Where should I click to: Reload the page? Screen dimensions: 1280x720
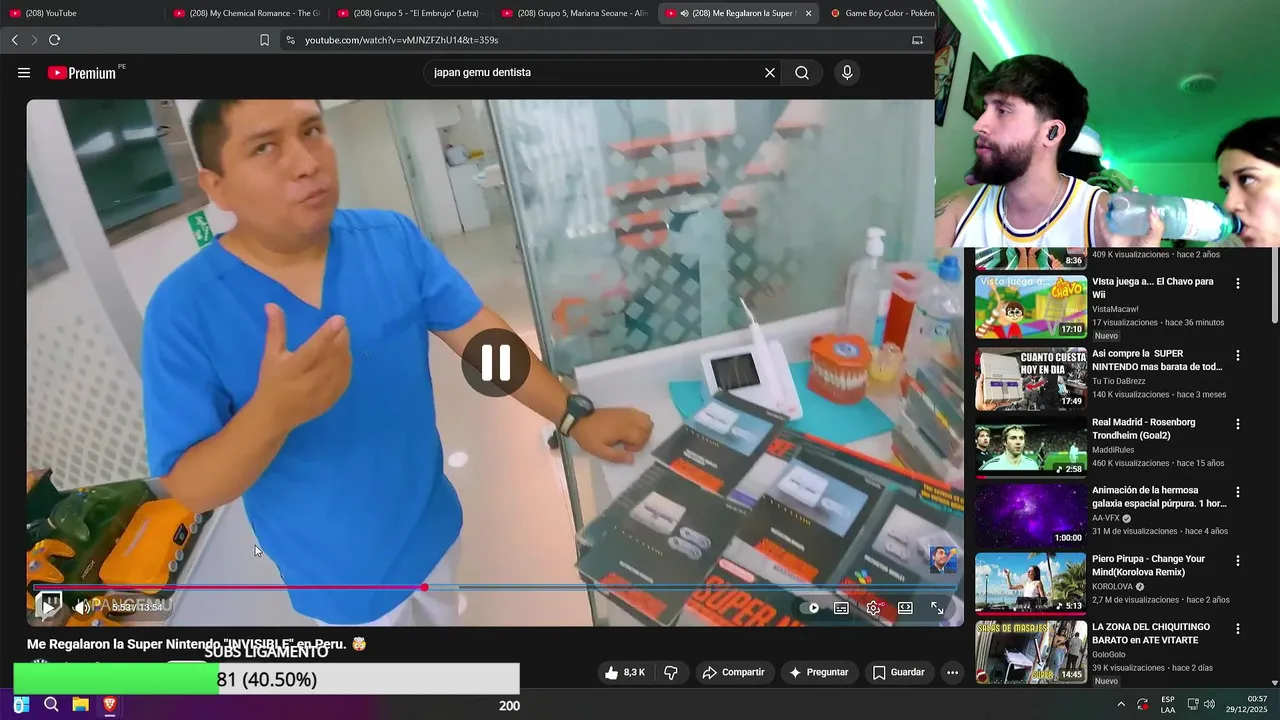[x=54, y=40]
